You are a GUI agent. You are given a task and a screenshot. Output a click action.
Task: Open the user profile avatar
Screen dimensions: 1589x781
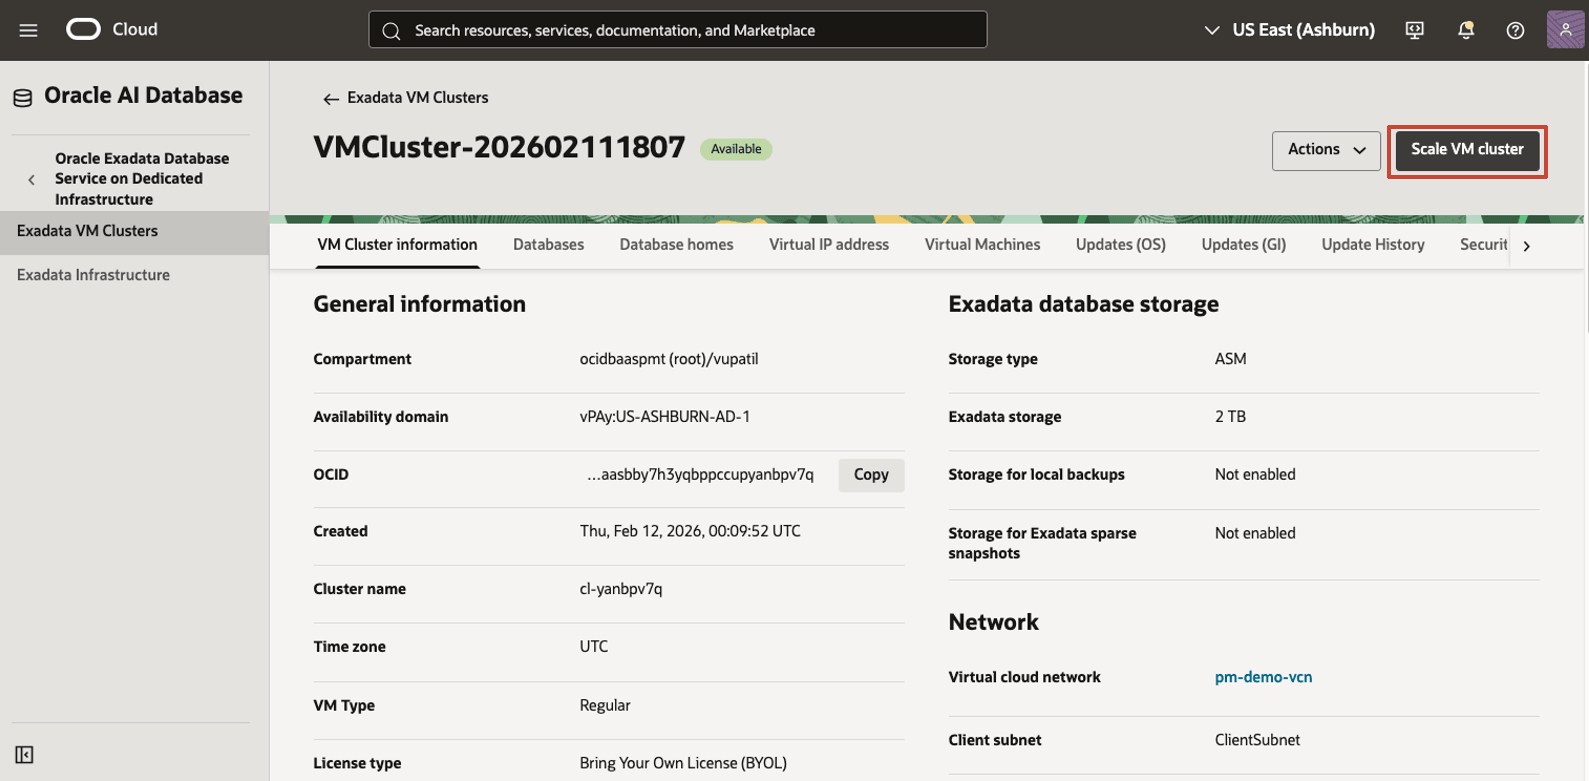pyautogui.click(x=1565, y=30)
